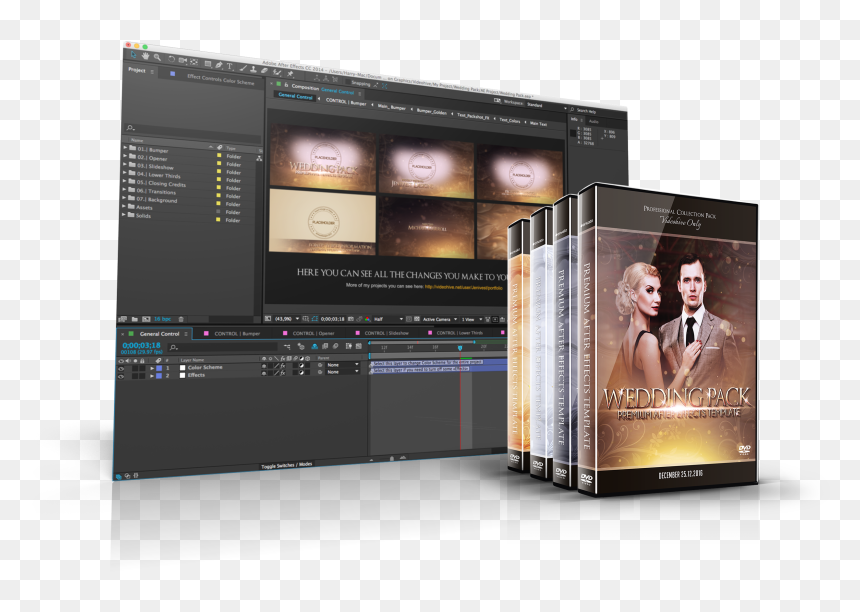Viewport: 860px width, 612px height.
Task: Click the Wedding Pack preview thumbnail in viewer
Action: pyautogui.click(x=322, y=158)
